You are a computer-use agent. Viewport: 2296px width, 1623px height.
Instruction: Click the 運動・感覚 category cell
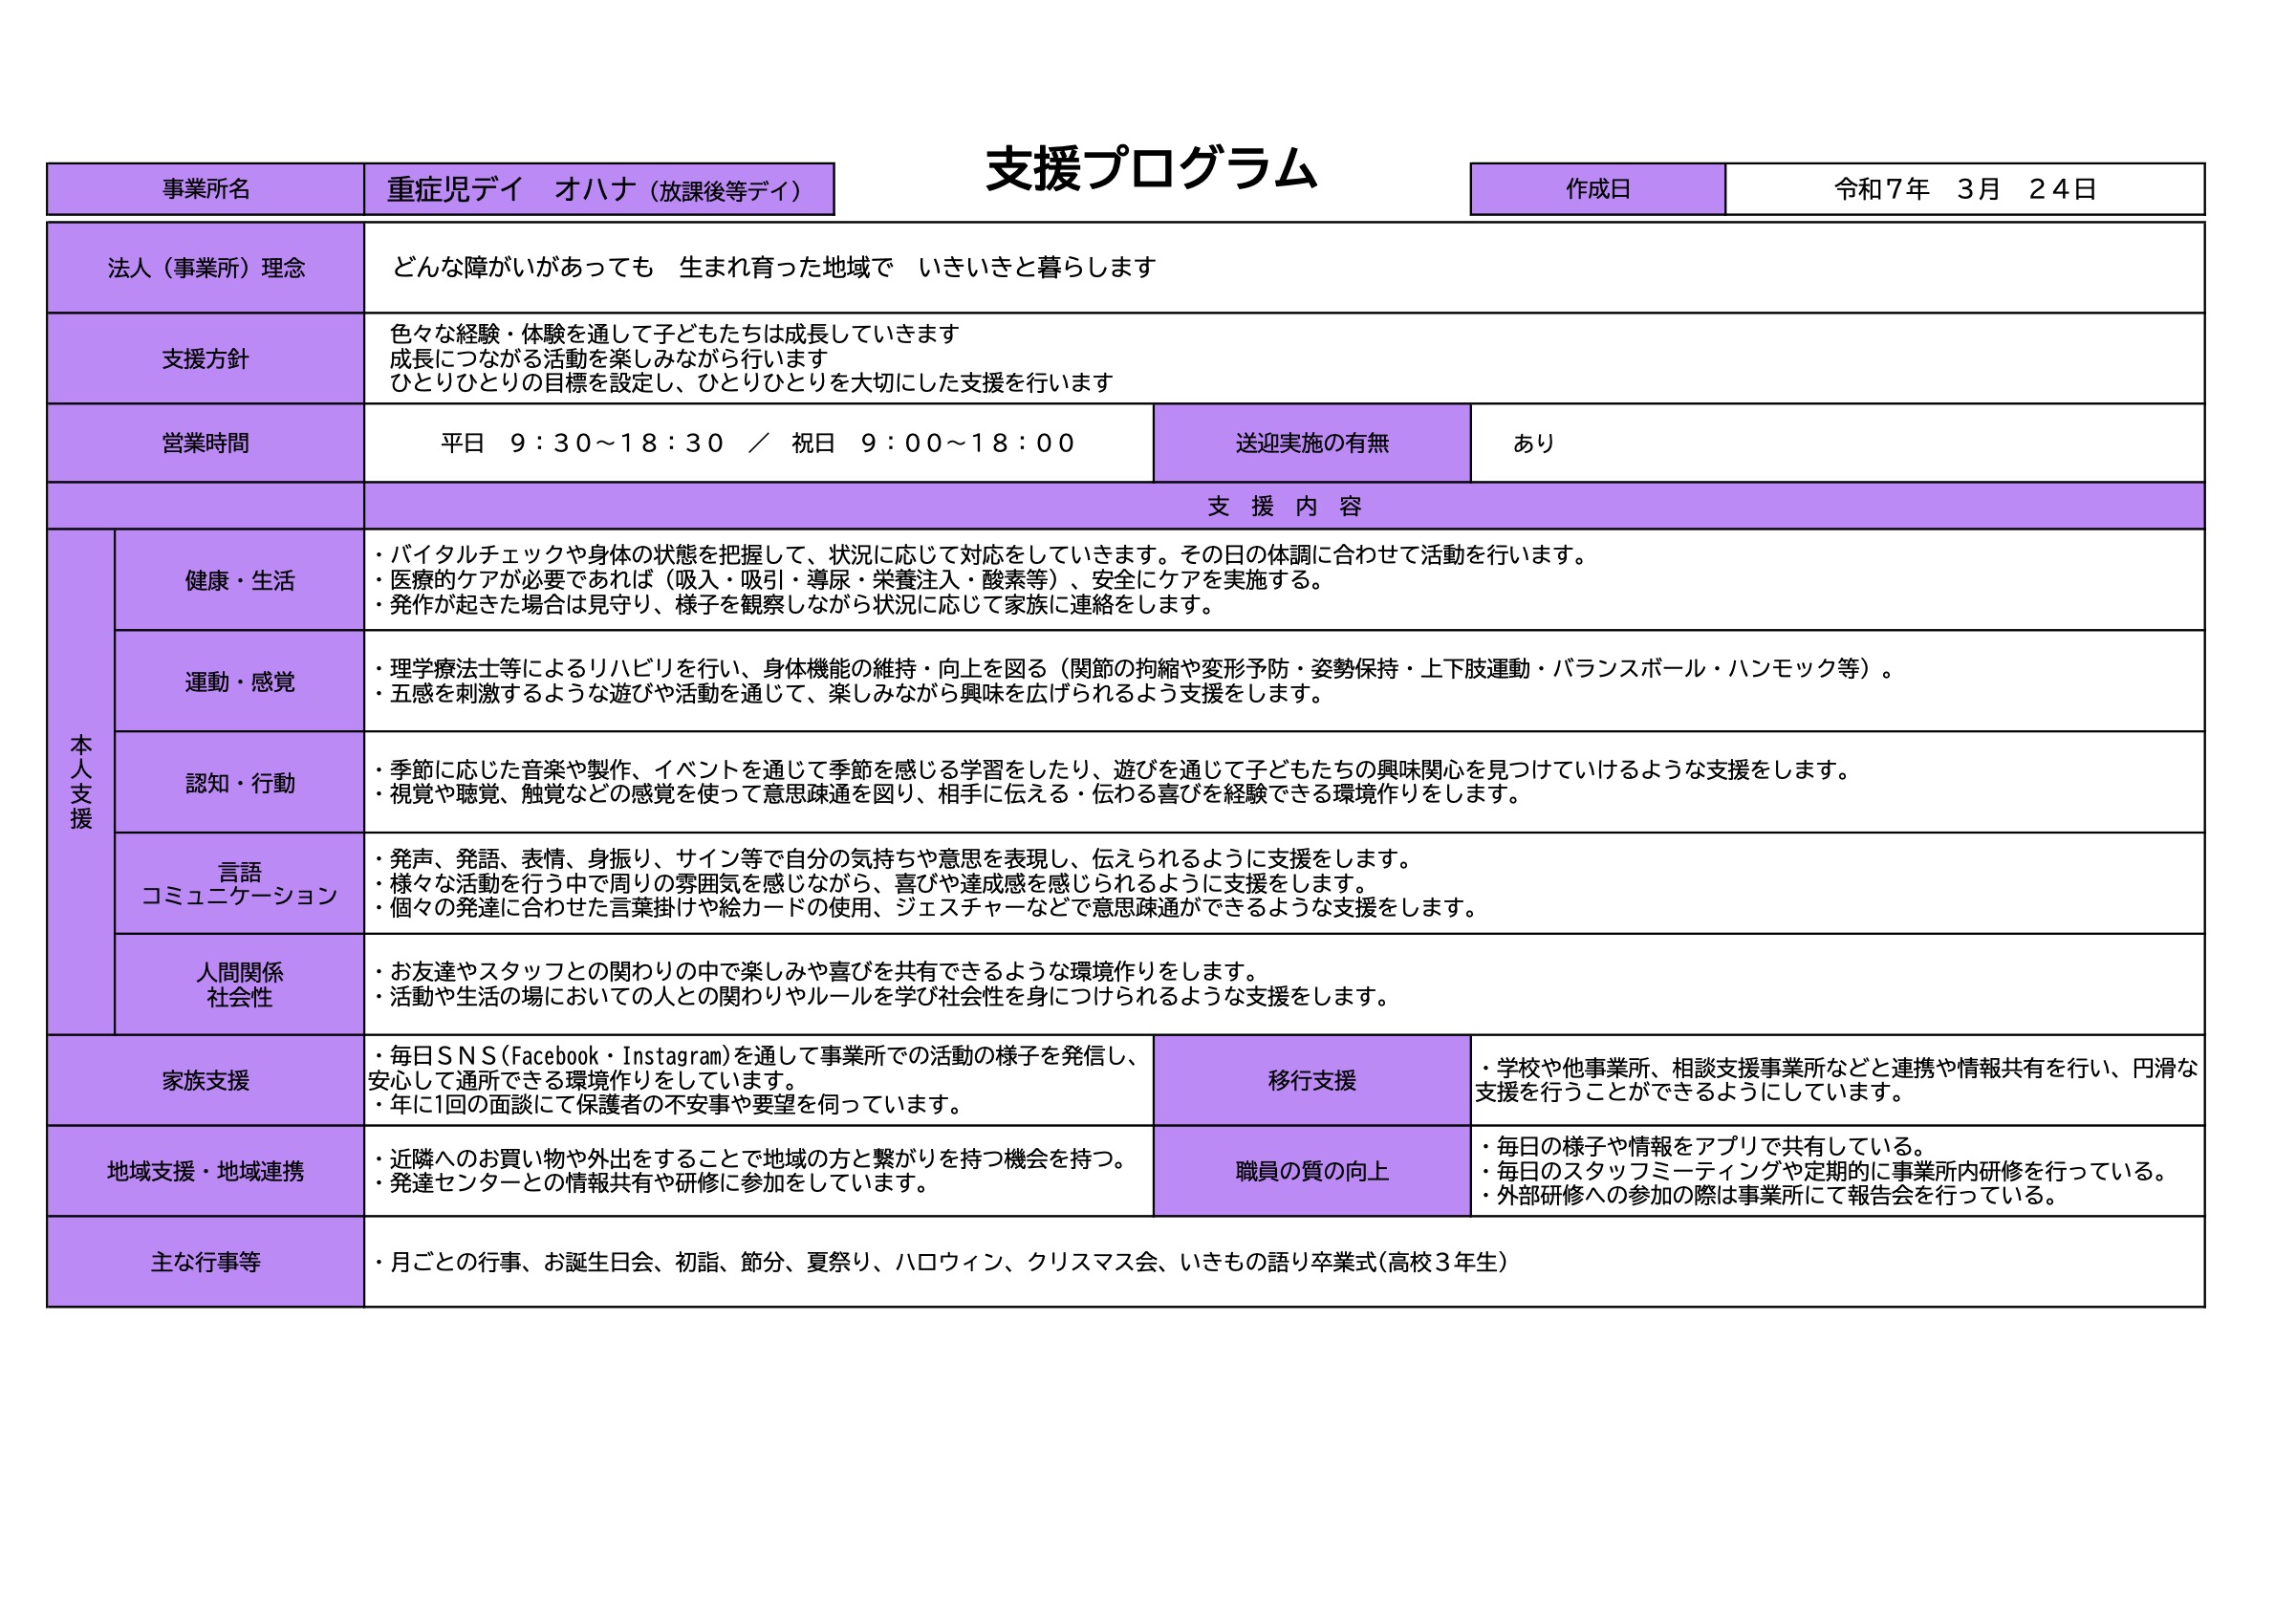pos(239,682)
